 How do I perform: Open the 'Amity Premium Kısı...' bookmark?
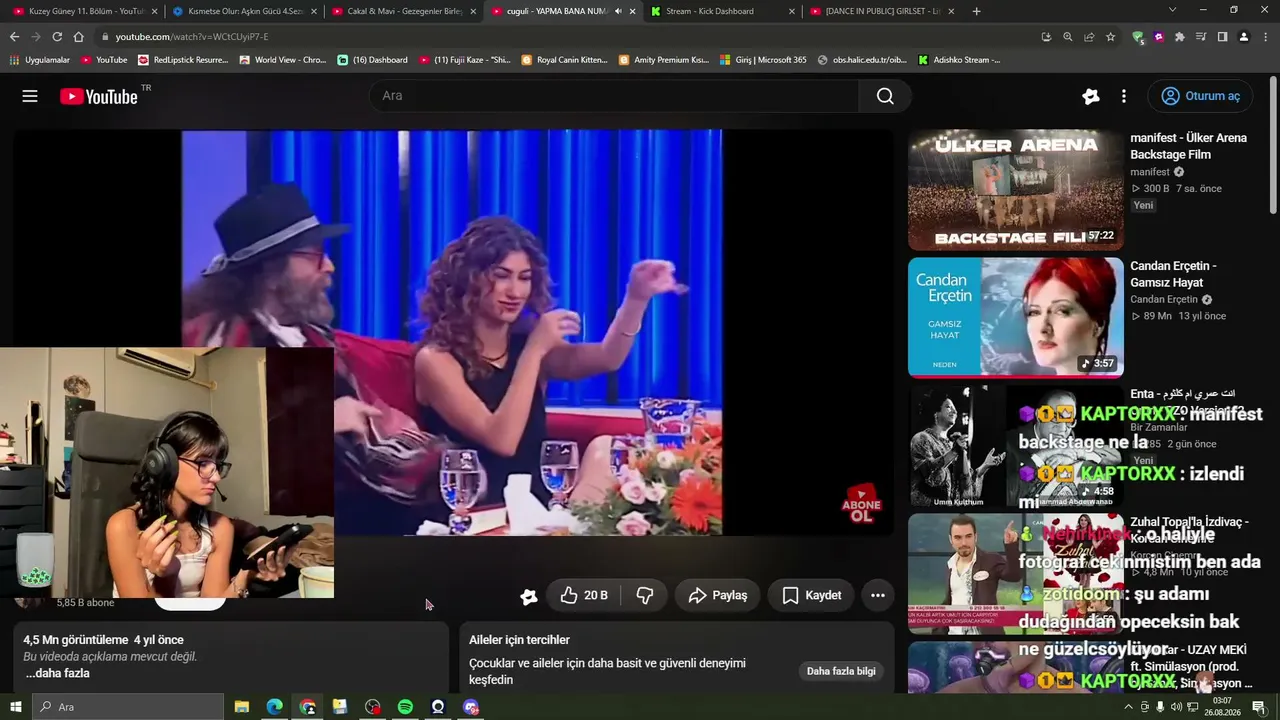[x=663, y=60]
